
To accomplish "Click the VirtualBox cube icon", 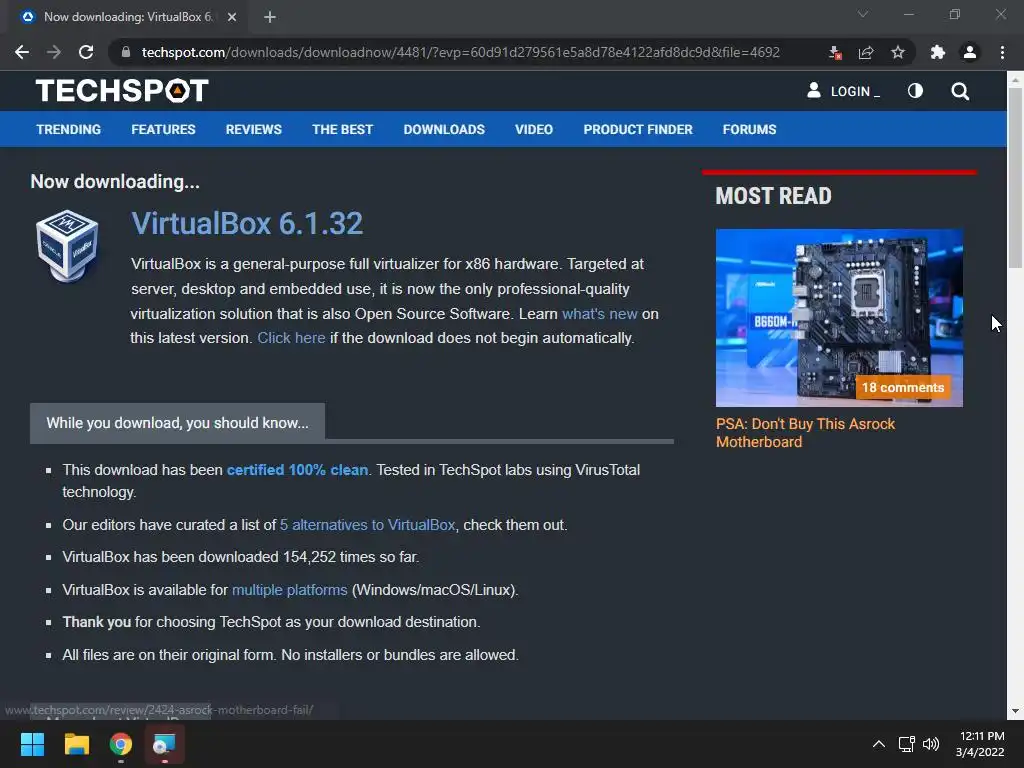I will [67, 246].
